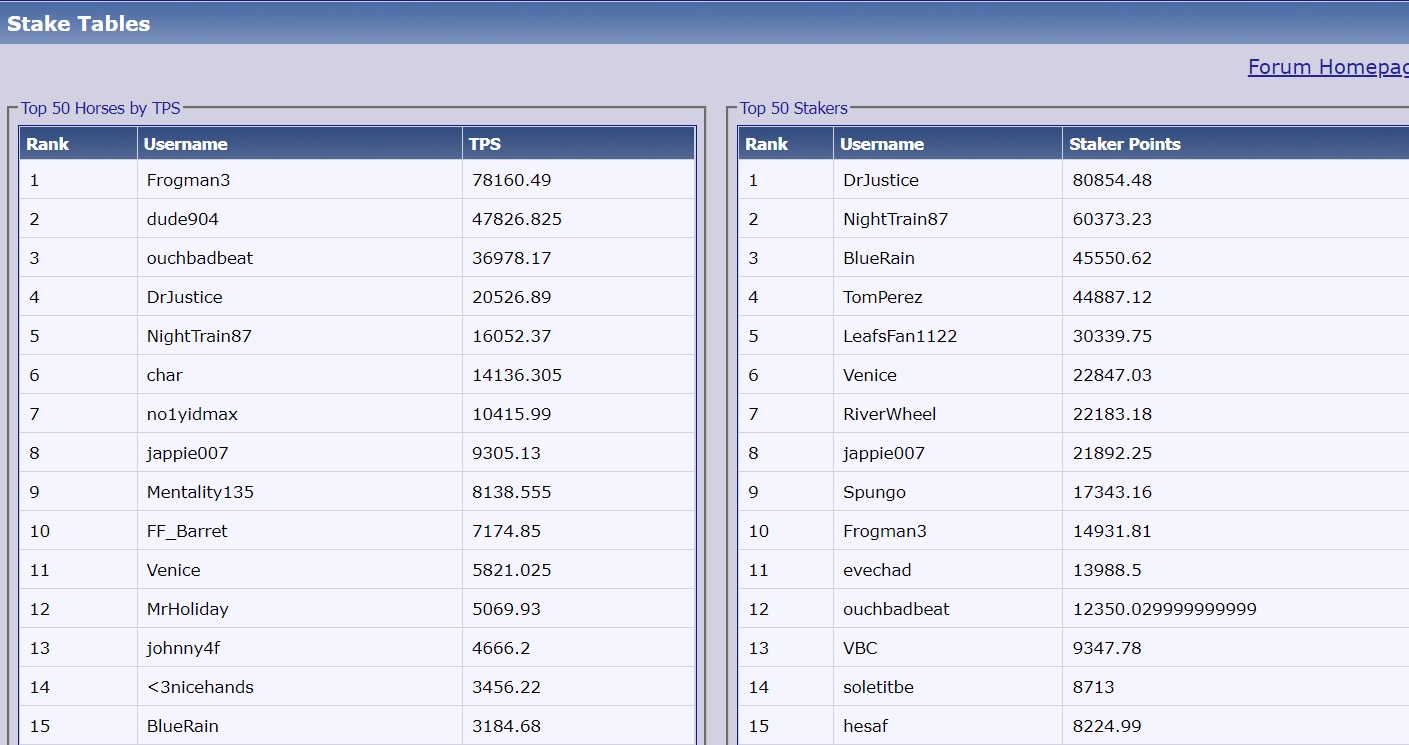
Task: Click the Staker Points column header
Action: [1124, 144]
